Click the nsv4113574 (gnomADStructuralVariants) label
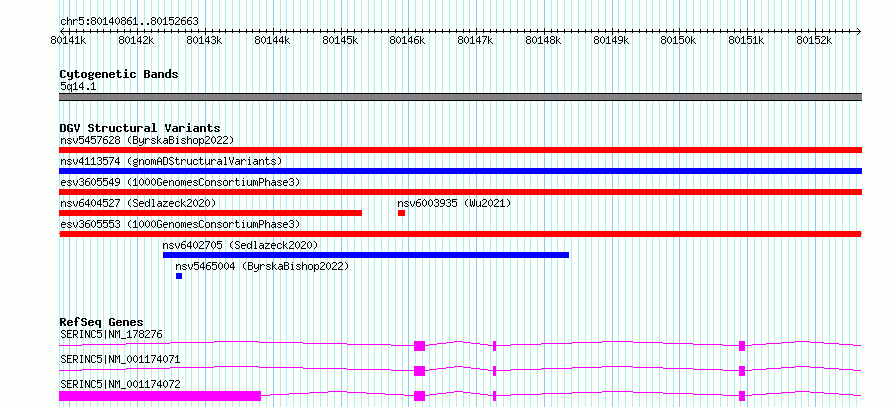This screenshot has width=890, height=407. 171,161
